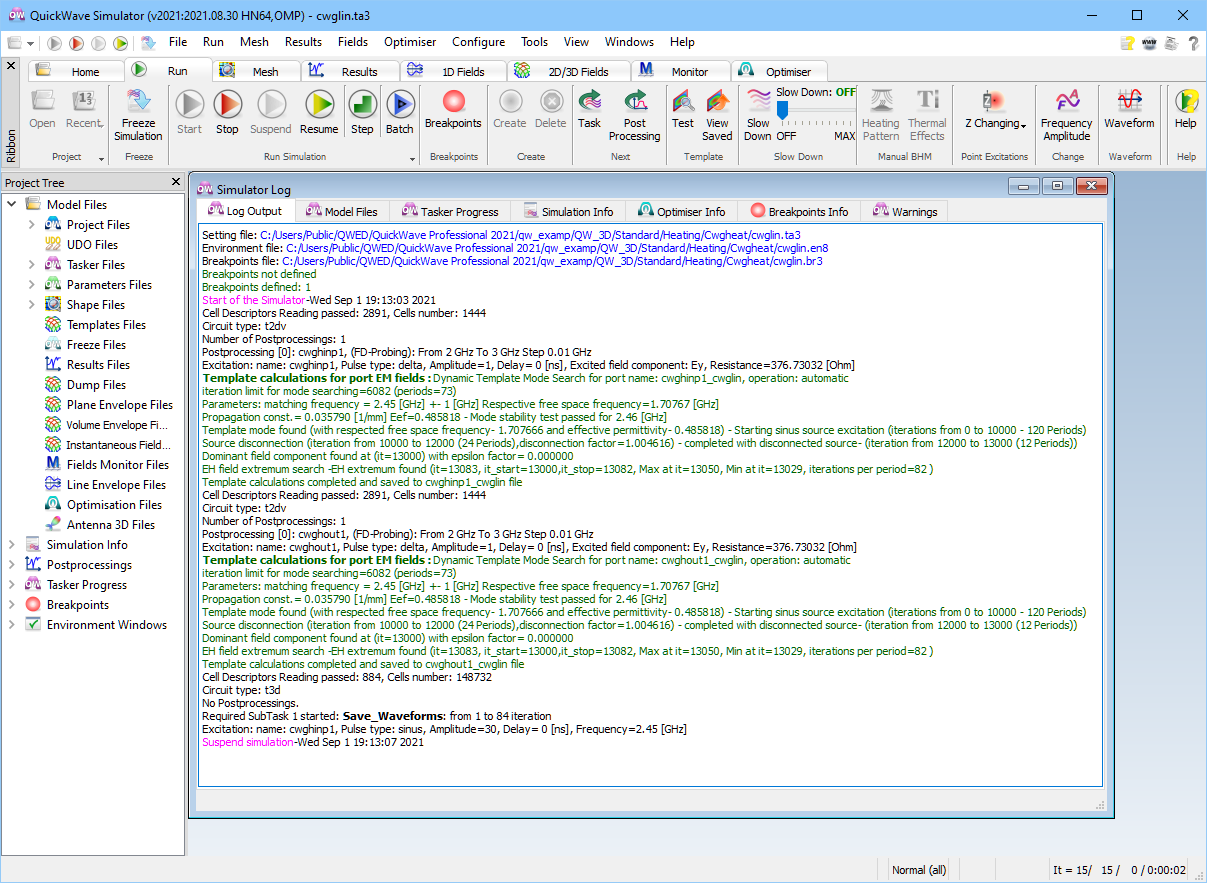Screen dimensions: 1207x883
Task: Open the Mesh menu
Action: click(x=254, y=42)
